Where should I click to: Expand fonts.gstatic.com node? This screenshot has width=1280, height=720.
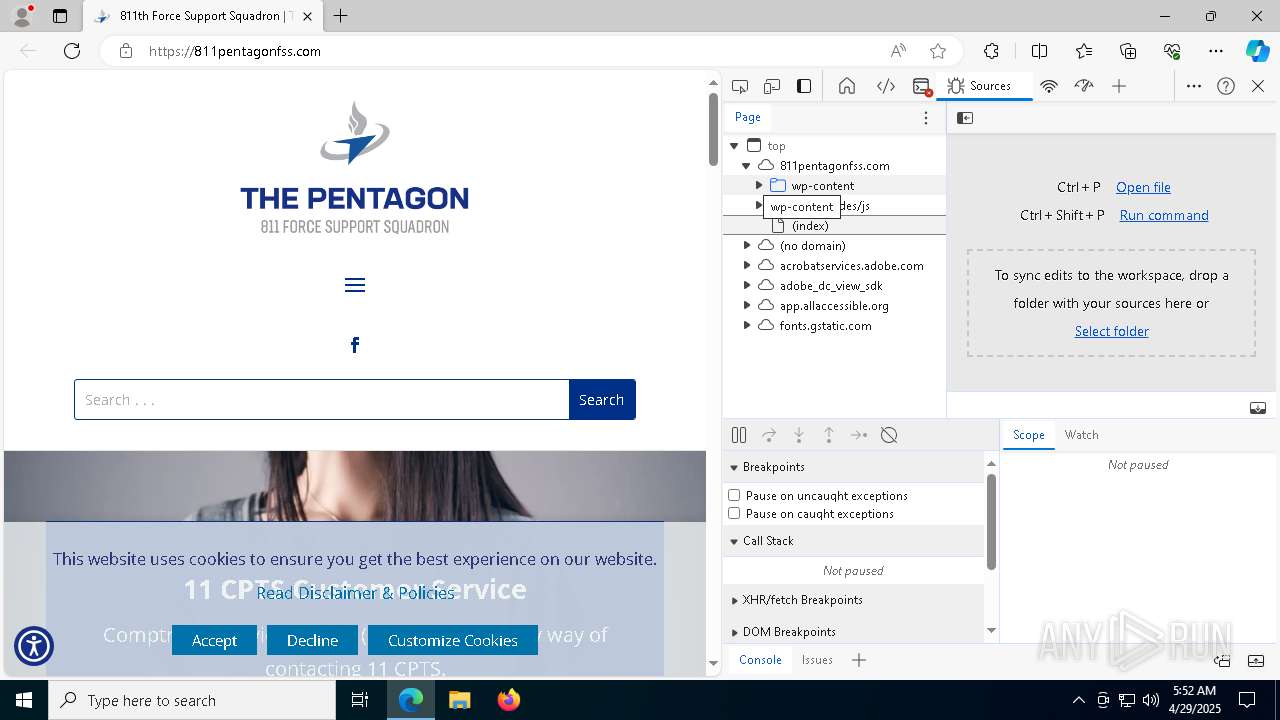(747, 326)
